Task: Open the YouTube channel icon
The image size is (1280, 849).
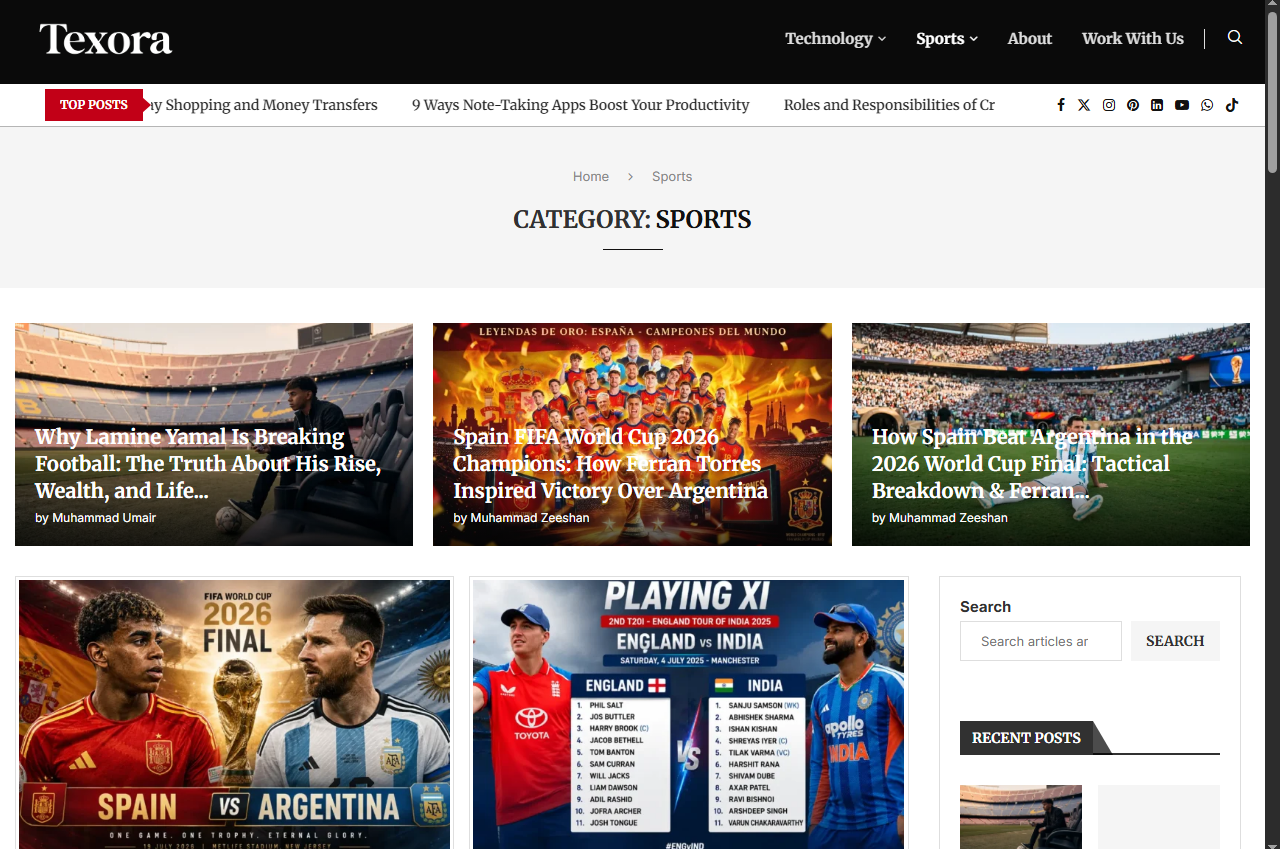Action: click(1182, 105)
